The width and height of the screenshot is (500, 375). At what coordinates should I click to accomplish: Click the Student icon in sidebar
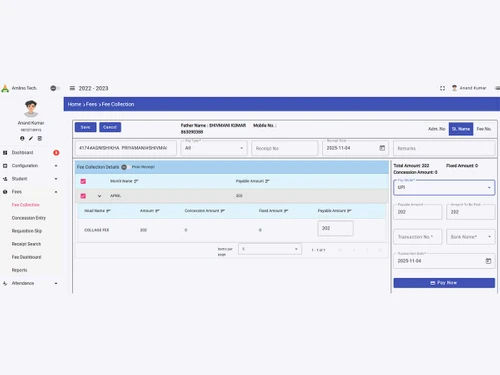click(5, 179)
